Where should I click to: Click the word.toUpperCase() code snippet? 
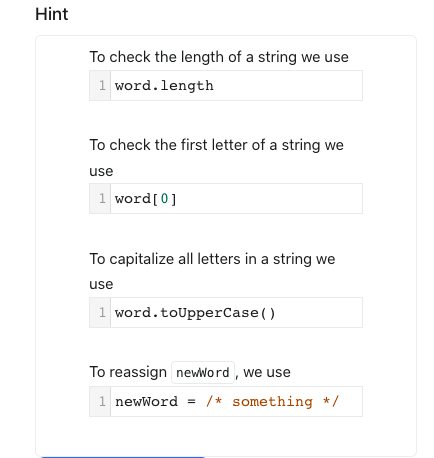pos(195,313)
